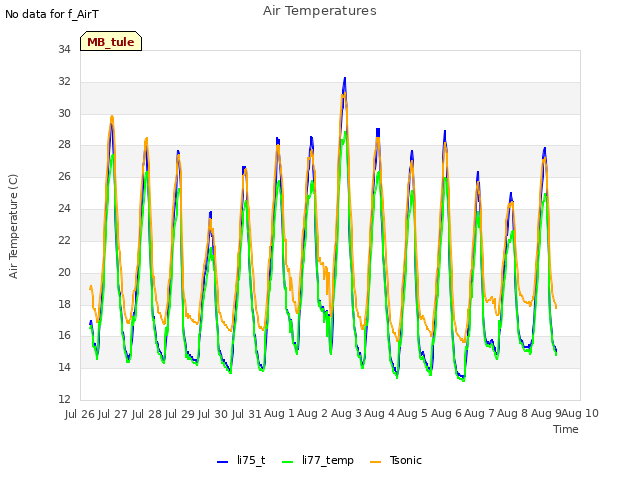
Task: Click the 28 y-axis tick label
Action: point(64,144)
